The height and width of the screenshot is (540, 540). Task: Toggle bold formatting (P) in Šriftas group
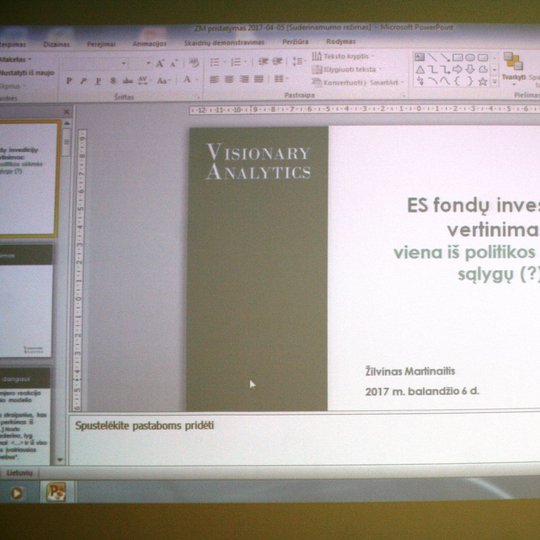tap(69, 81)
